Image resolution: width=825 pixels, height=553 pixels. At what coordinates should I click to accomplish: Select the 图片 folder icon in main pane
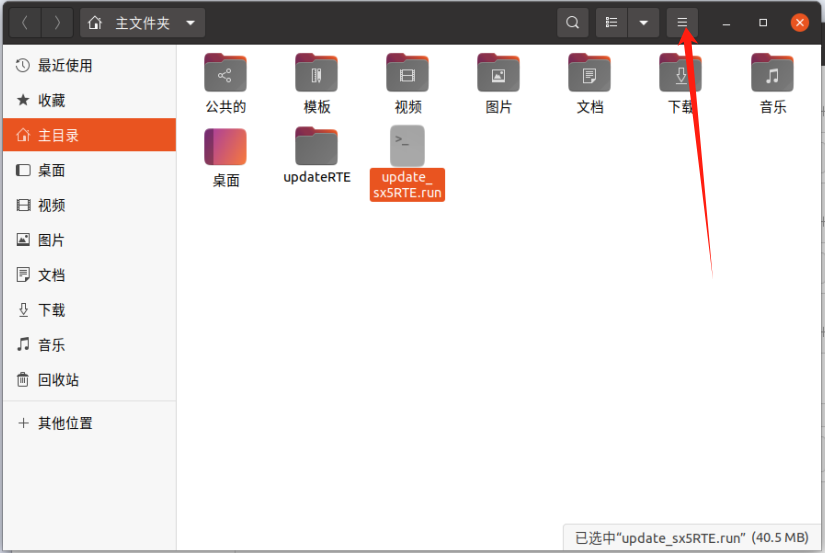[498, 73]
